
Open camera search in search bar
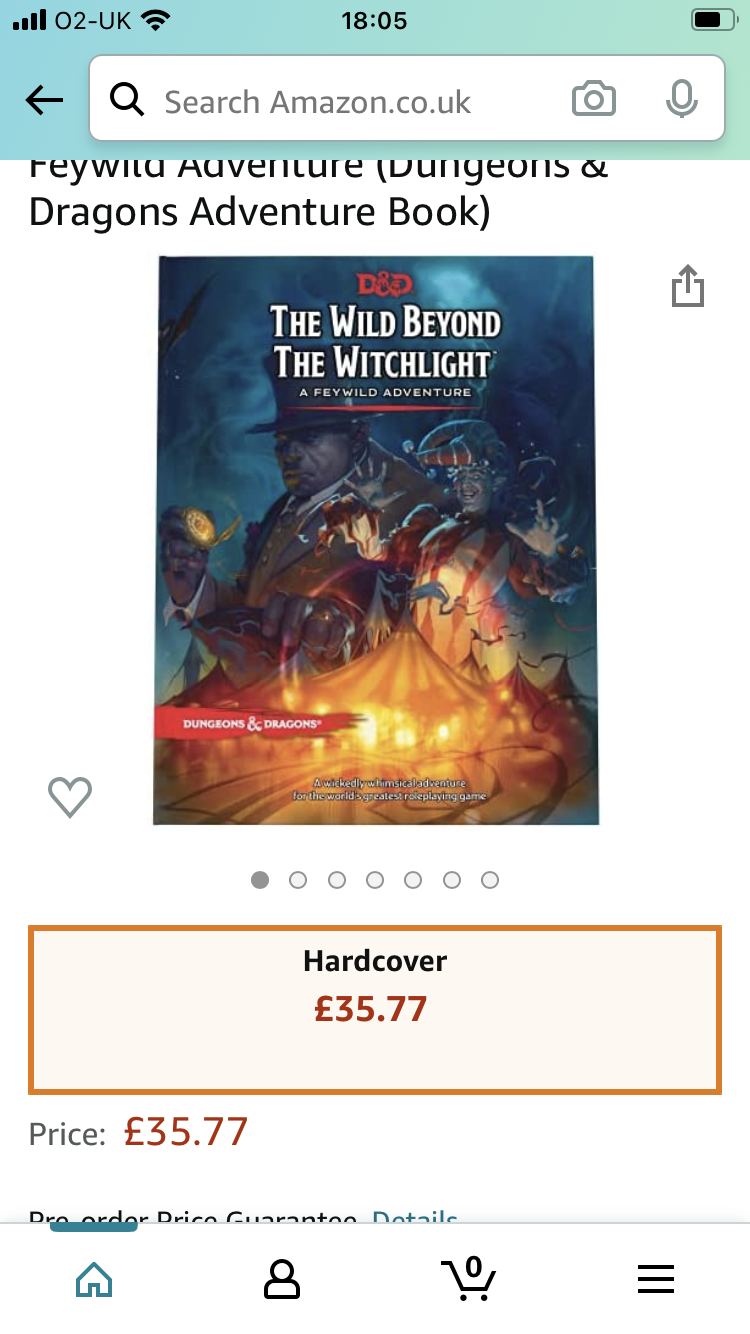[x=593, y=99]
